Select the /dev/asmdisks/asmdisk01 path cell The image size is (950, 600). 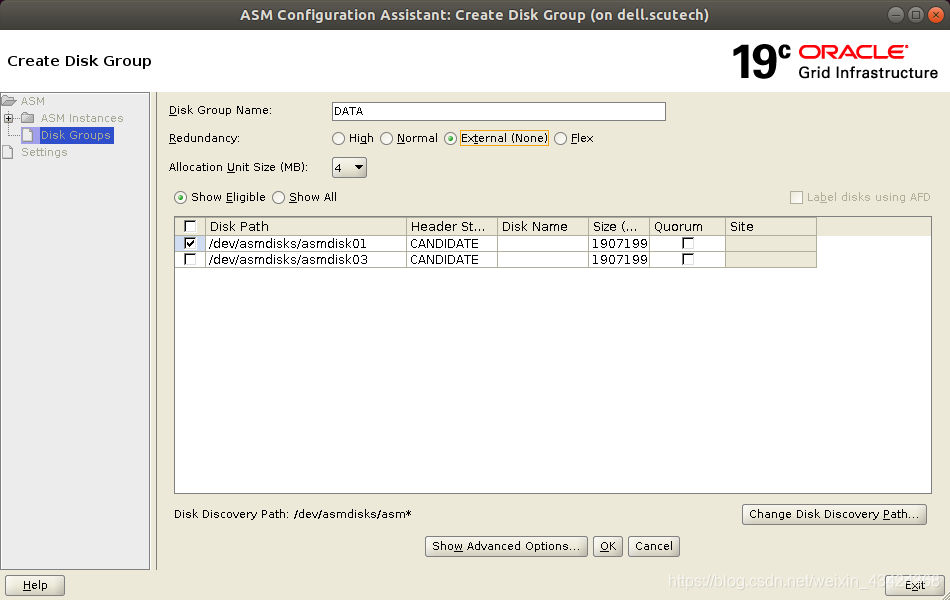point(306,244)
